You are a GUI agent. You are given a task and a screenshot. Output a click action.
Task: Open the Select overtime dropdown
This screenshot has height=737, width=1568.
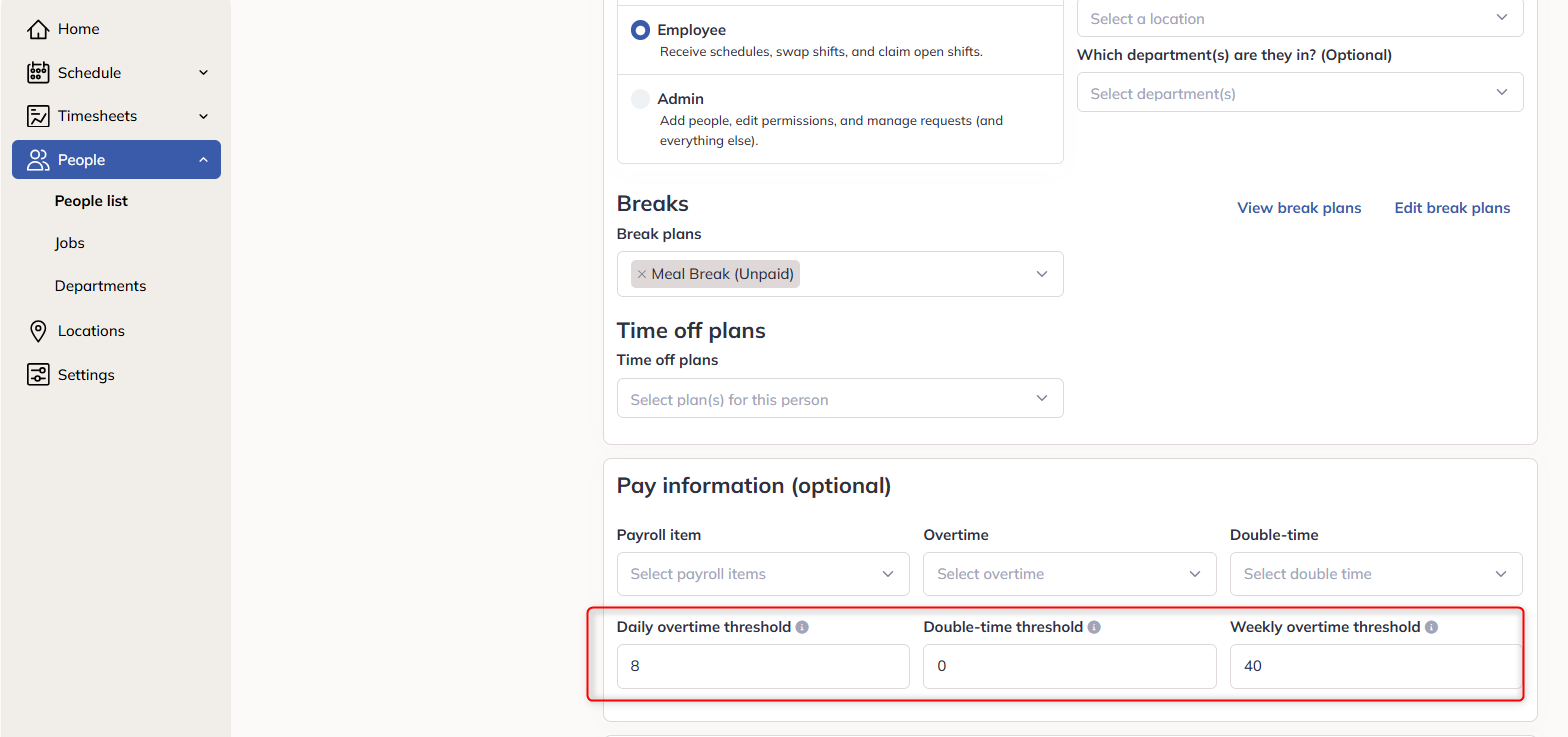click(x=1070, y=574)
